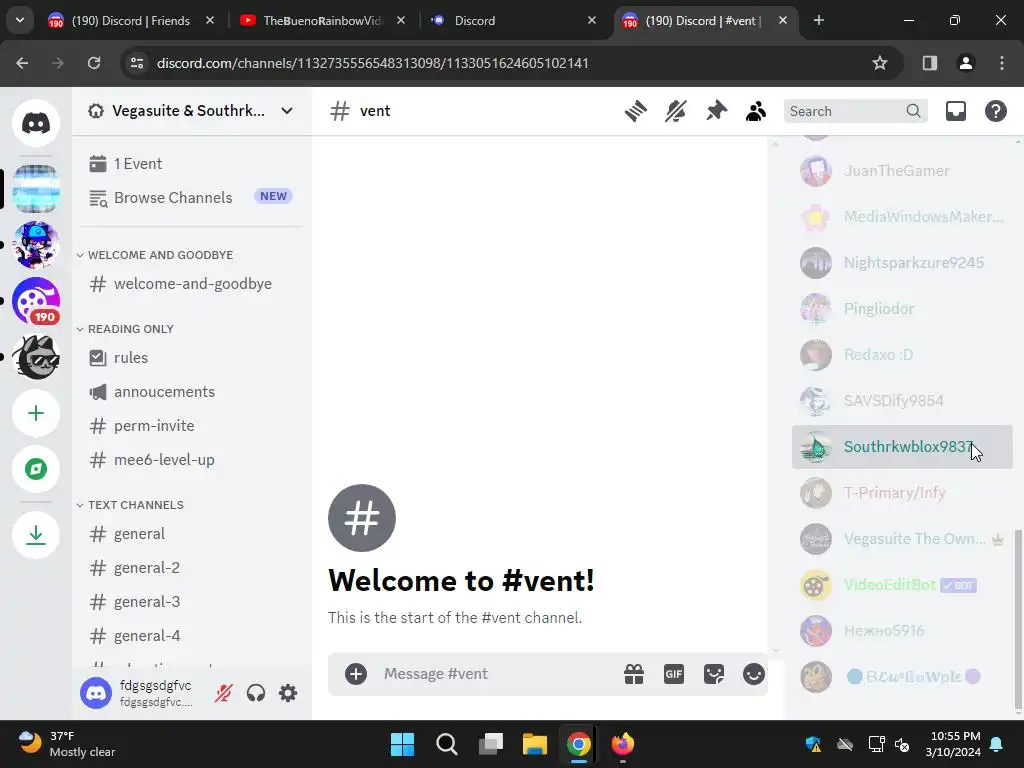Add a server with plus icon
This screenshot has width=1024, height=768.
click(x=36, y=413)
